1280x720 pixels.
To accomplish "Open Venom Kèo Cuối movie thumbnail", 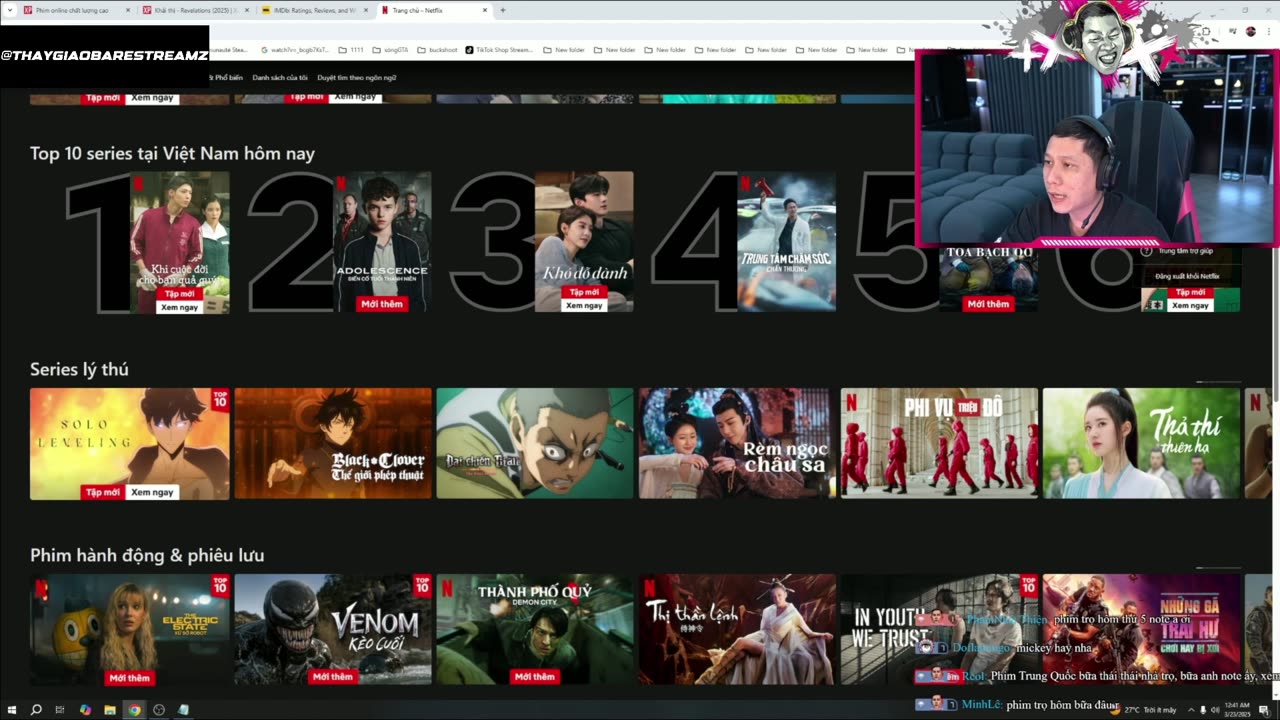I will [x=333, y=629].
